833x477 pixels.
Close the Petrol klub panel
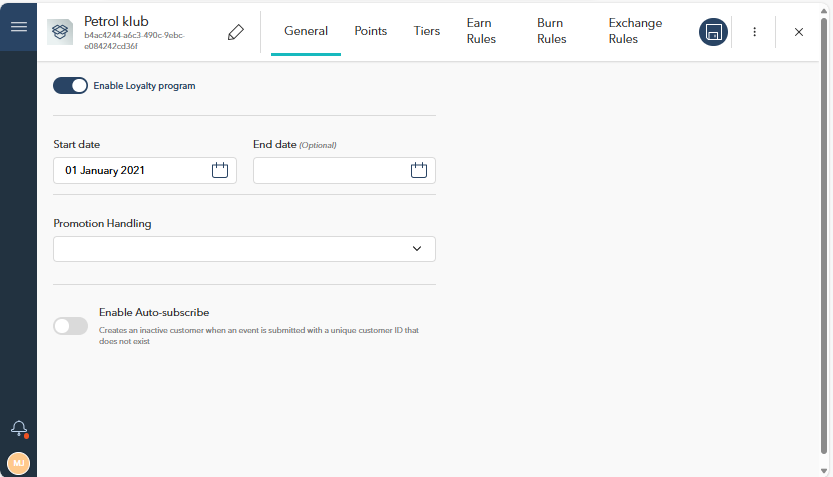click(x=798, y=32)
